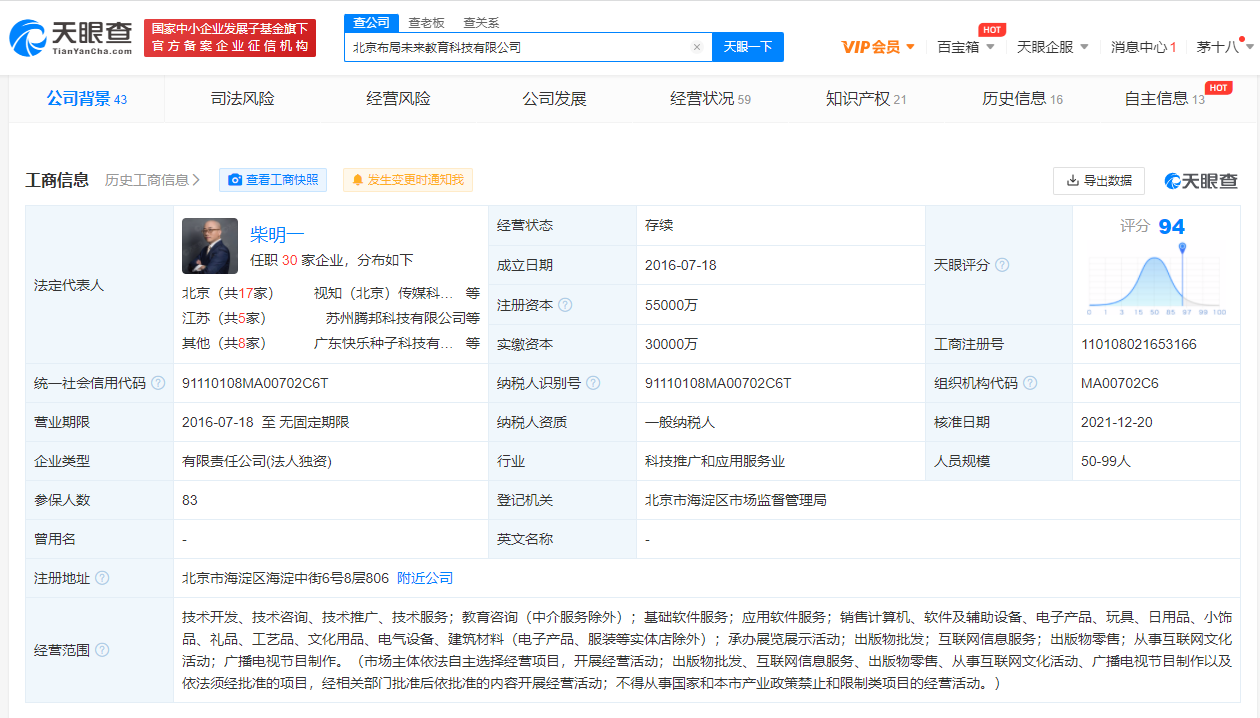
Task: Open the 知识产权 tab
Action: click(866, 99)
